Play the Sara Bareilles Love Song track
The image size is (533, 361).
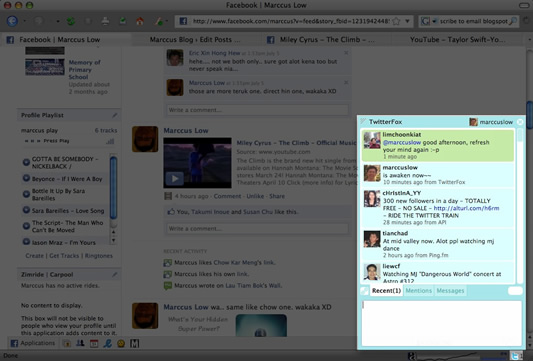tap(26, 210)
